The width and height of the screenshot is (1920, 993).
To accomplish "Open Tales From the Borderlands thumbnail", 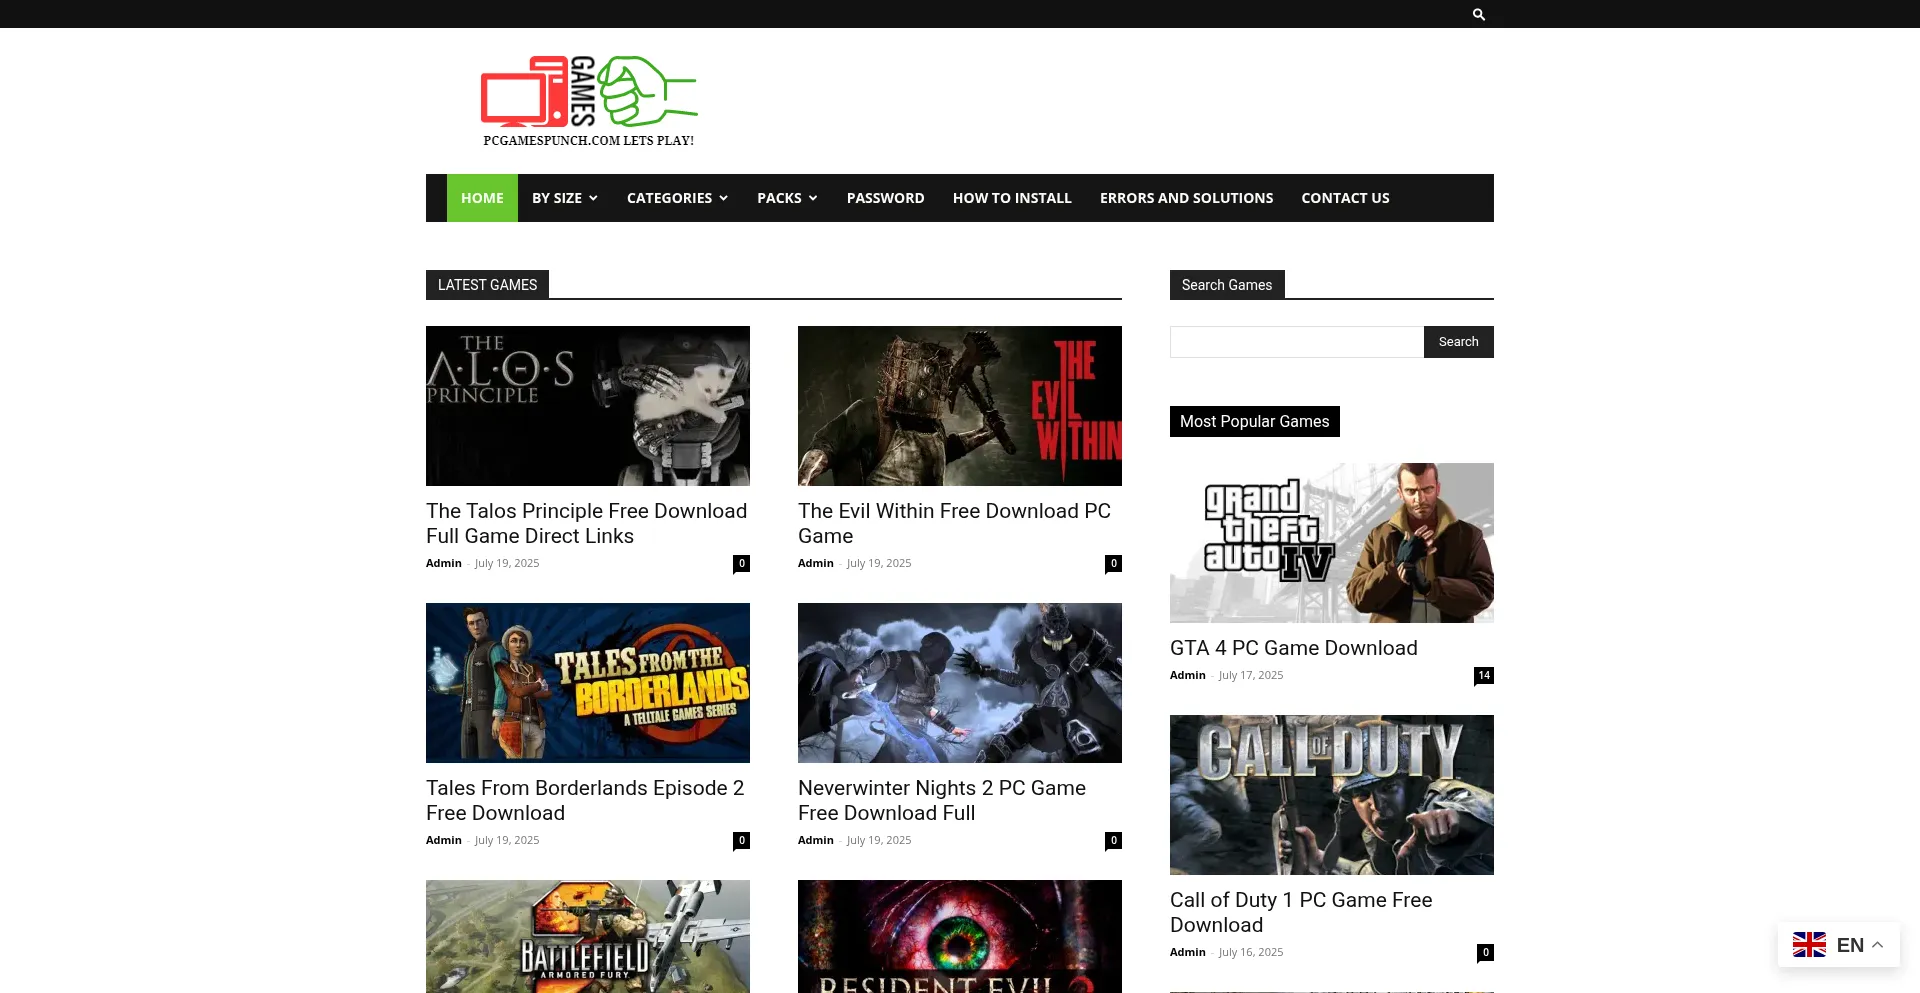I will pos(588,683).
